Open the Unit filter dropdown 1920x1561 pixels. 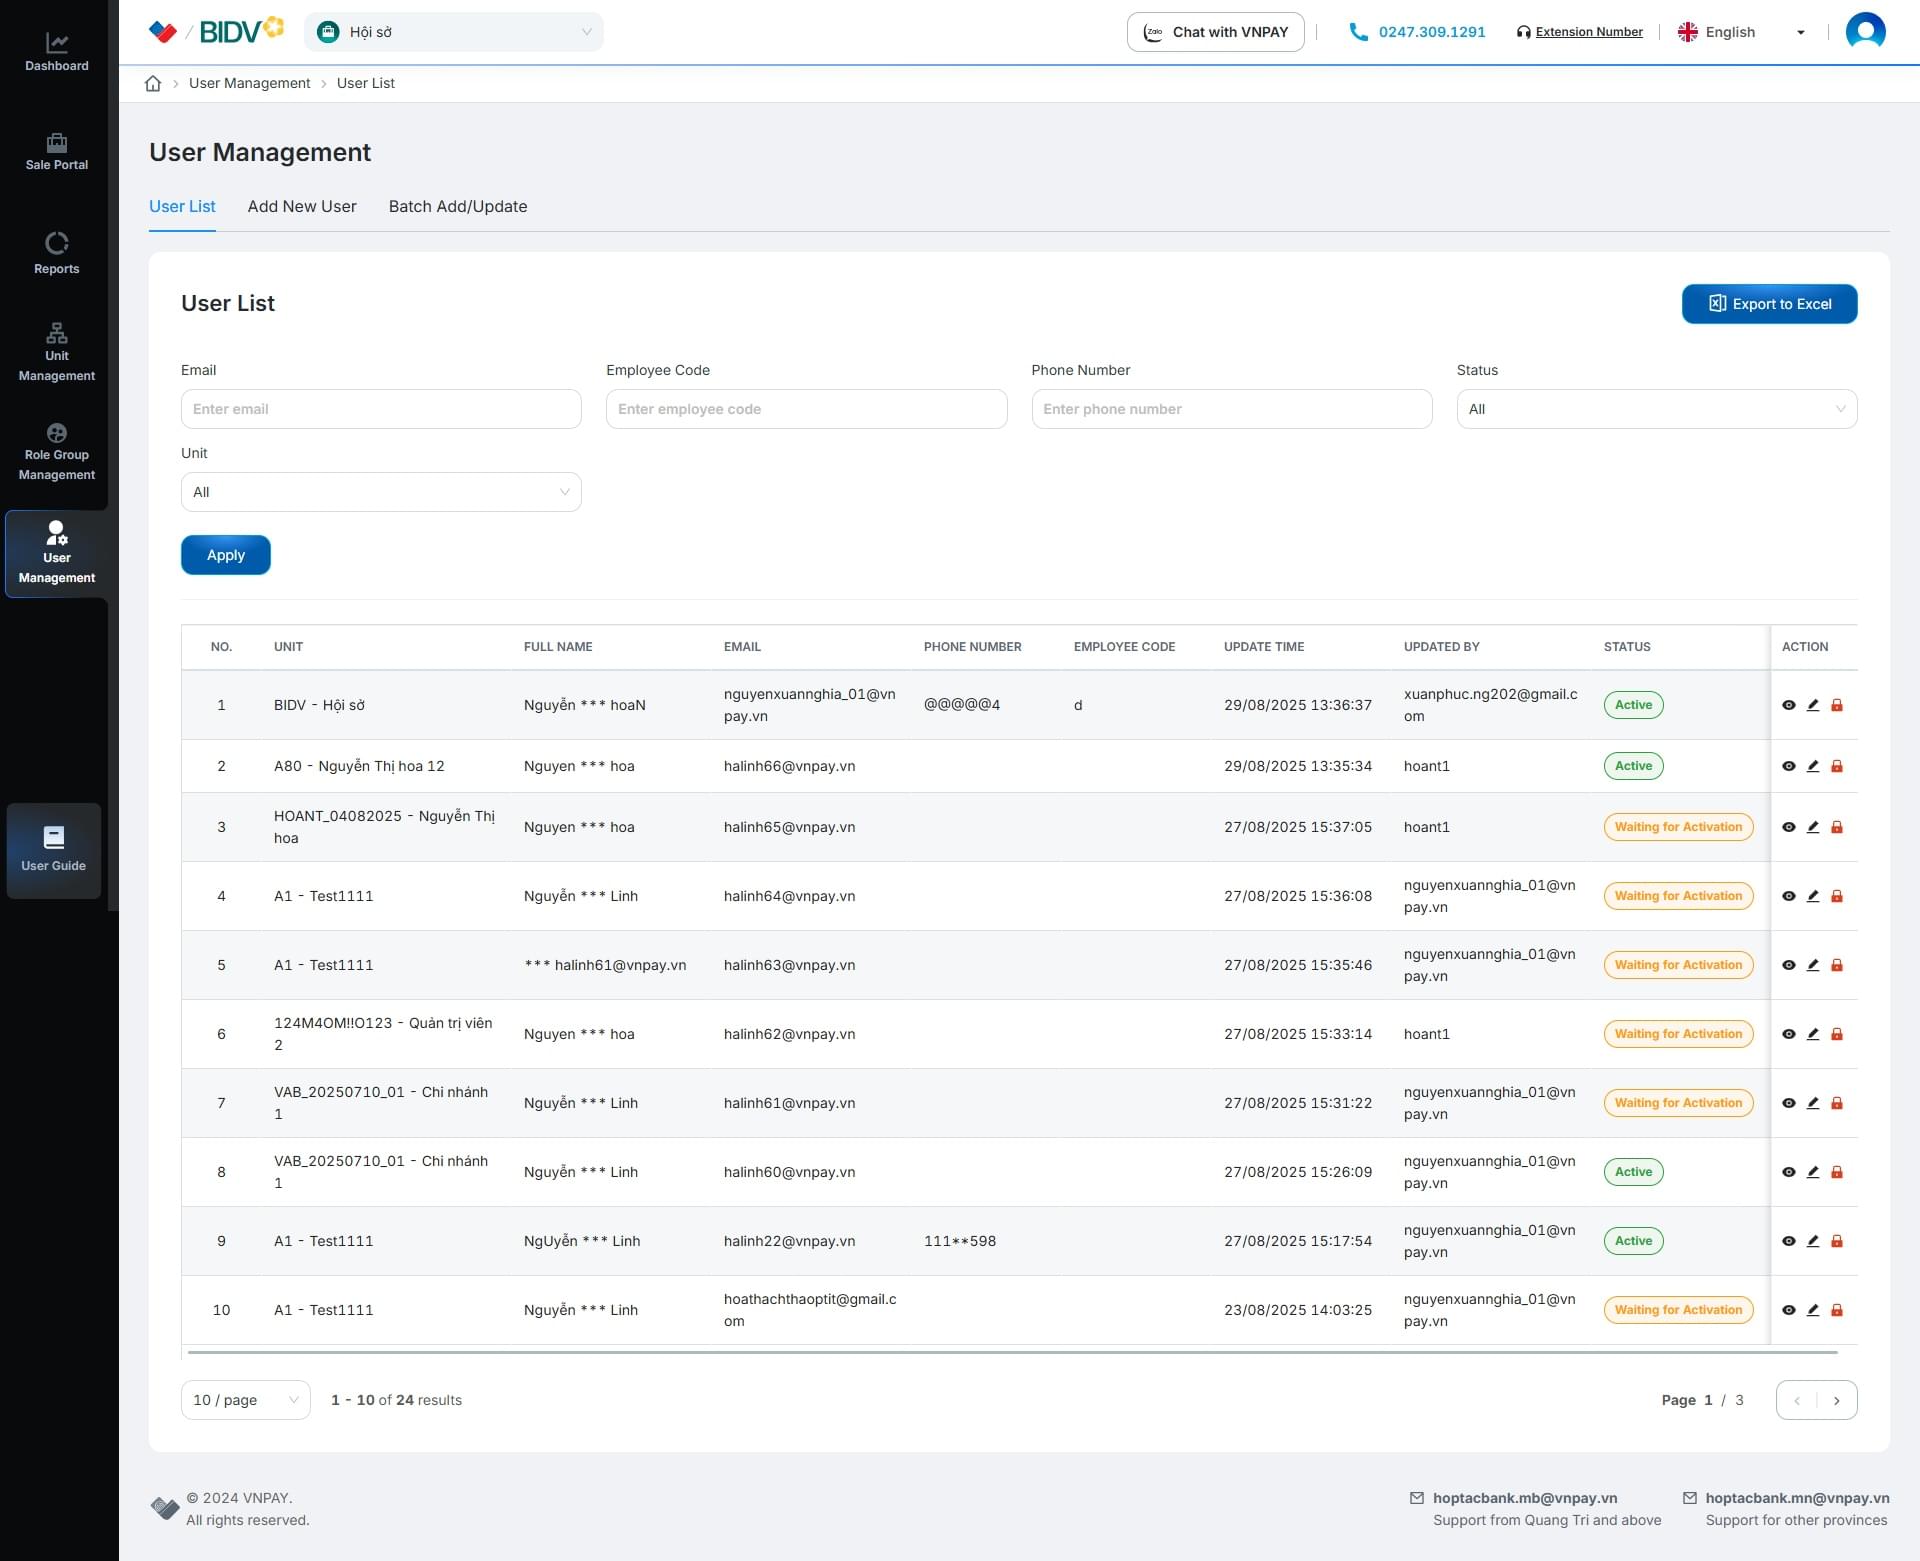coord(380,492)
